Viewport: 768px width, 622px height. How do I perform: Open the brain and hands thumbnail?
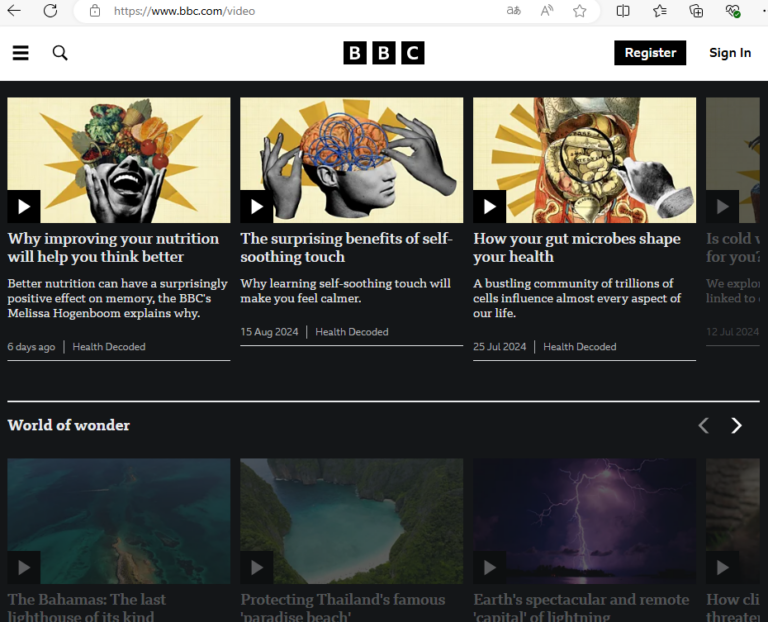coord(352,160)
